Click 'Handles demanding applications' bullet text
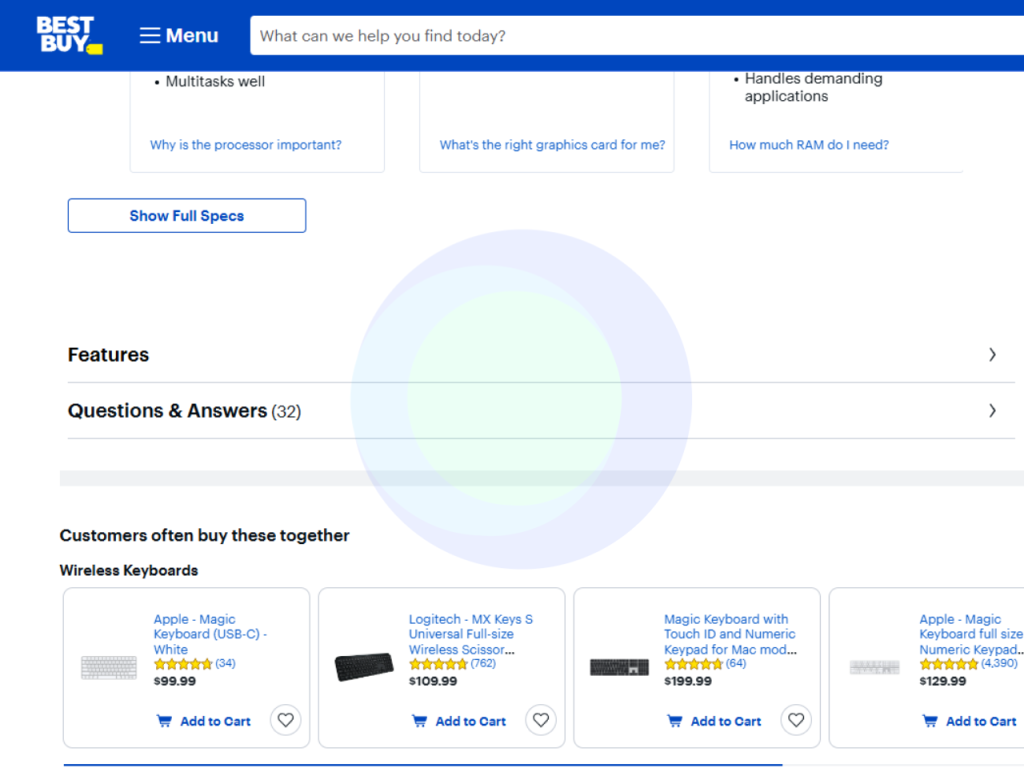 click(x=813, y=87)
